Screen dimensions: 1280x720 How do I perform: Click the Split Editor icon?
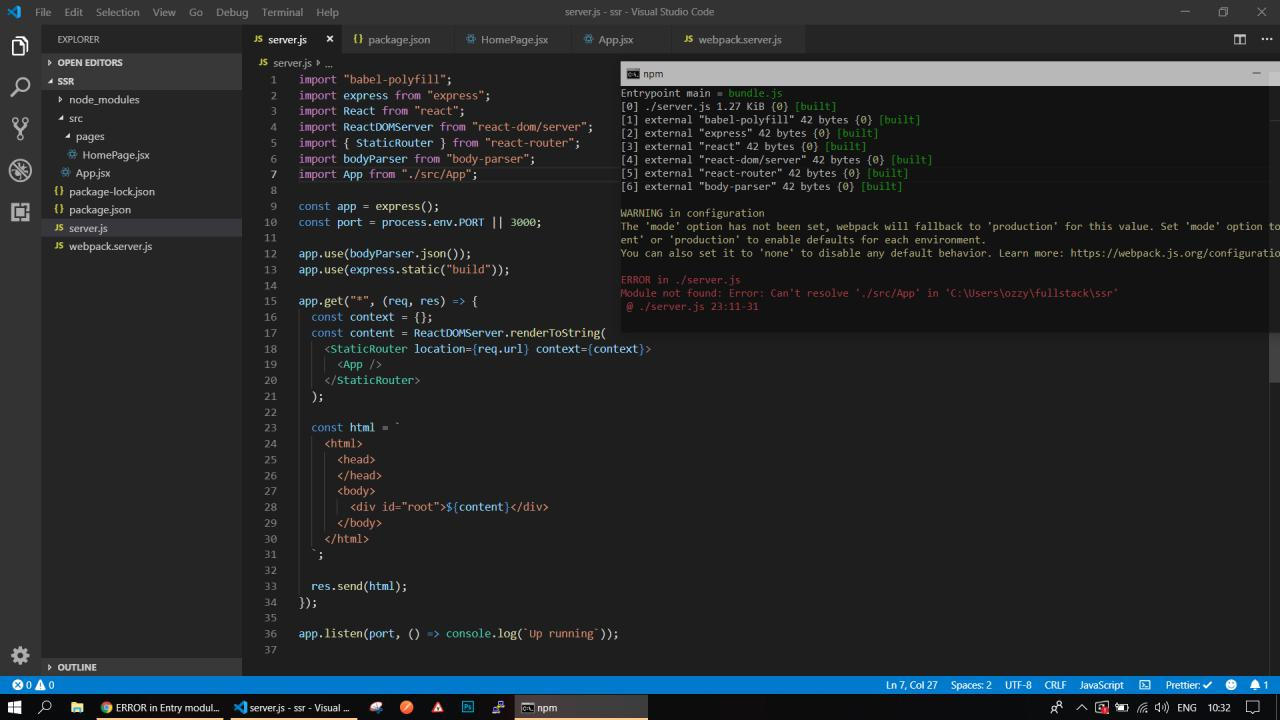1240,39
